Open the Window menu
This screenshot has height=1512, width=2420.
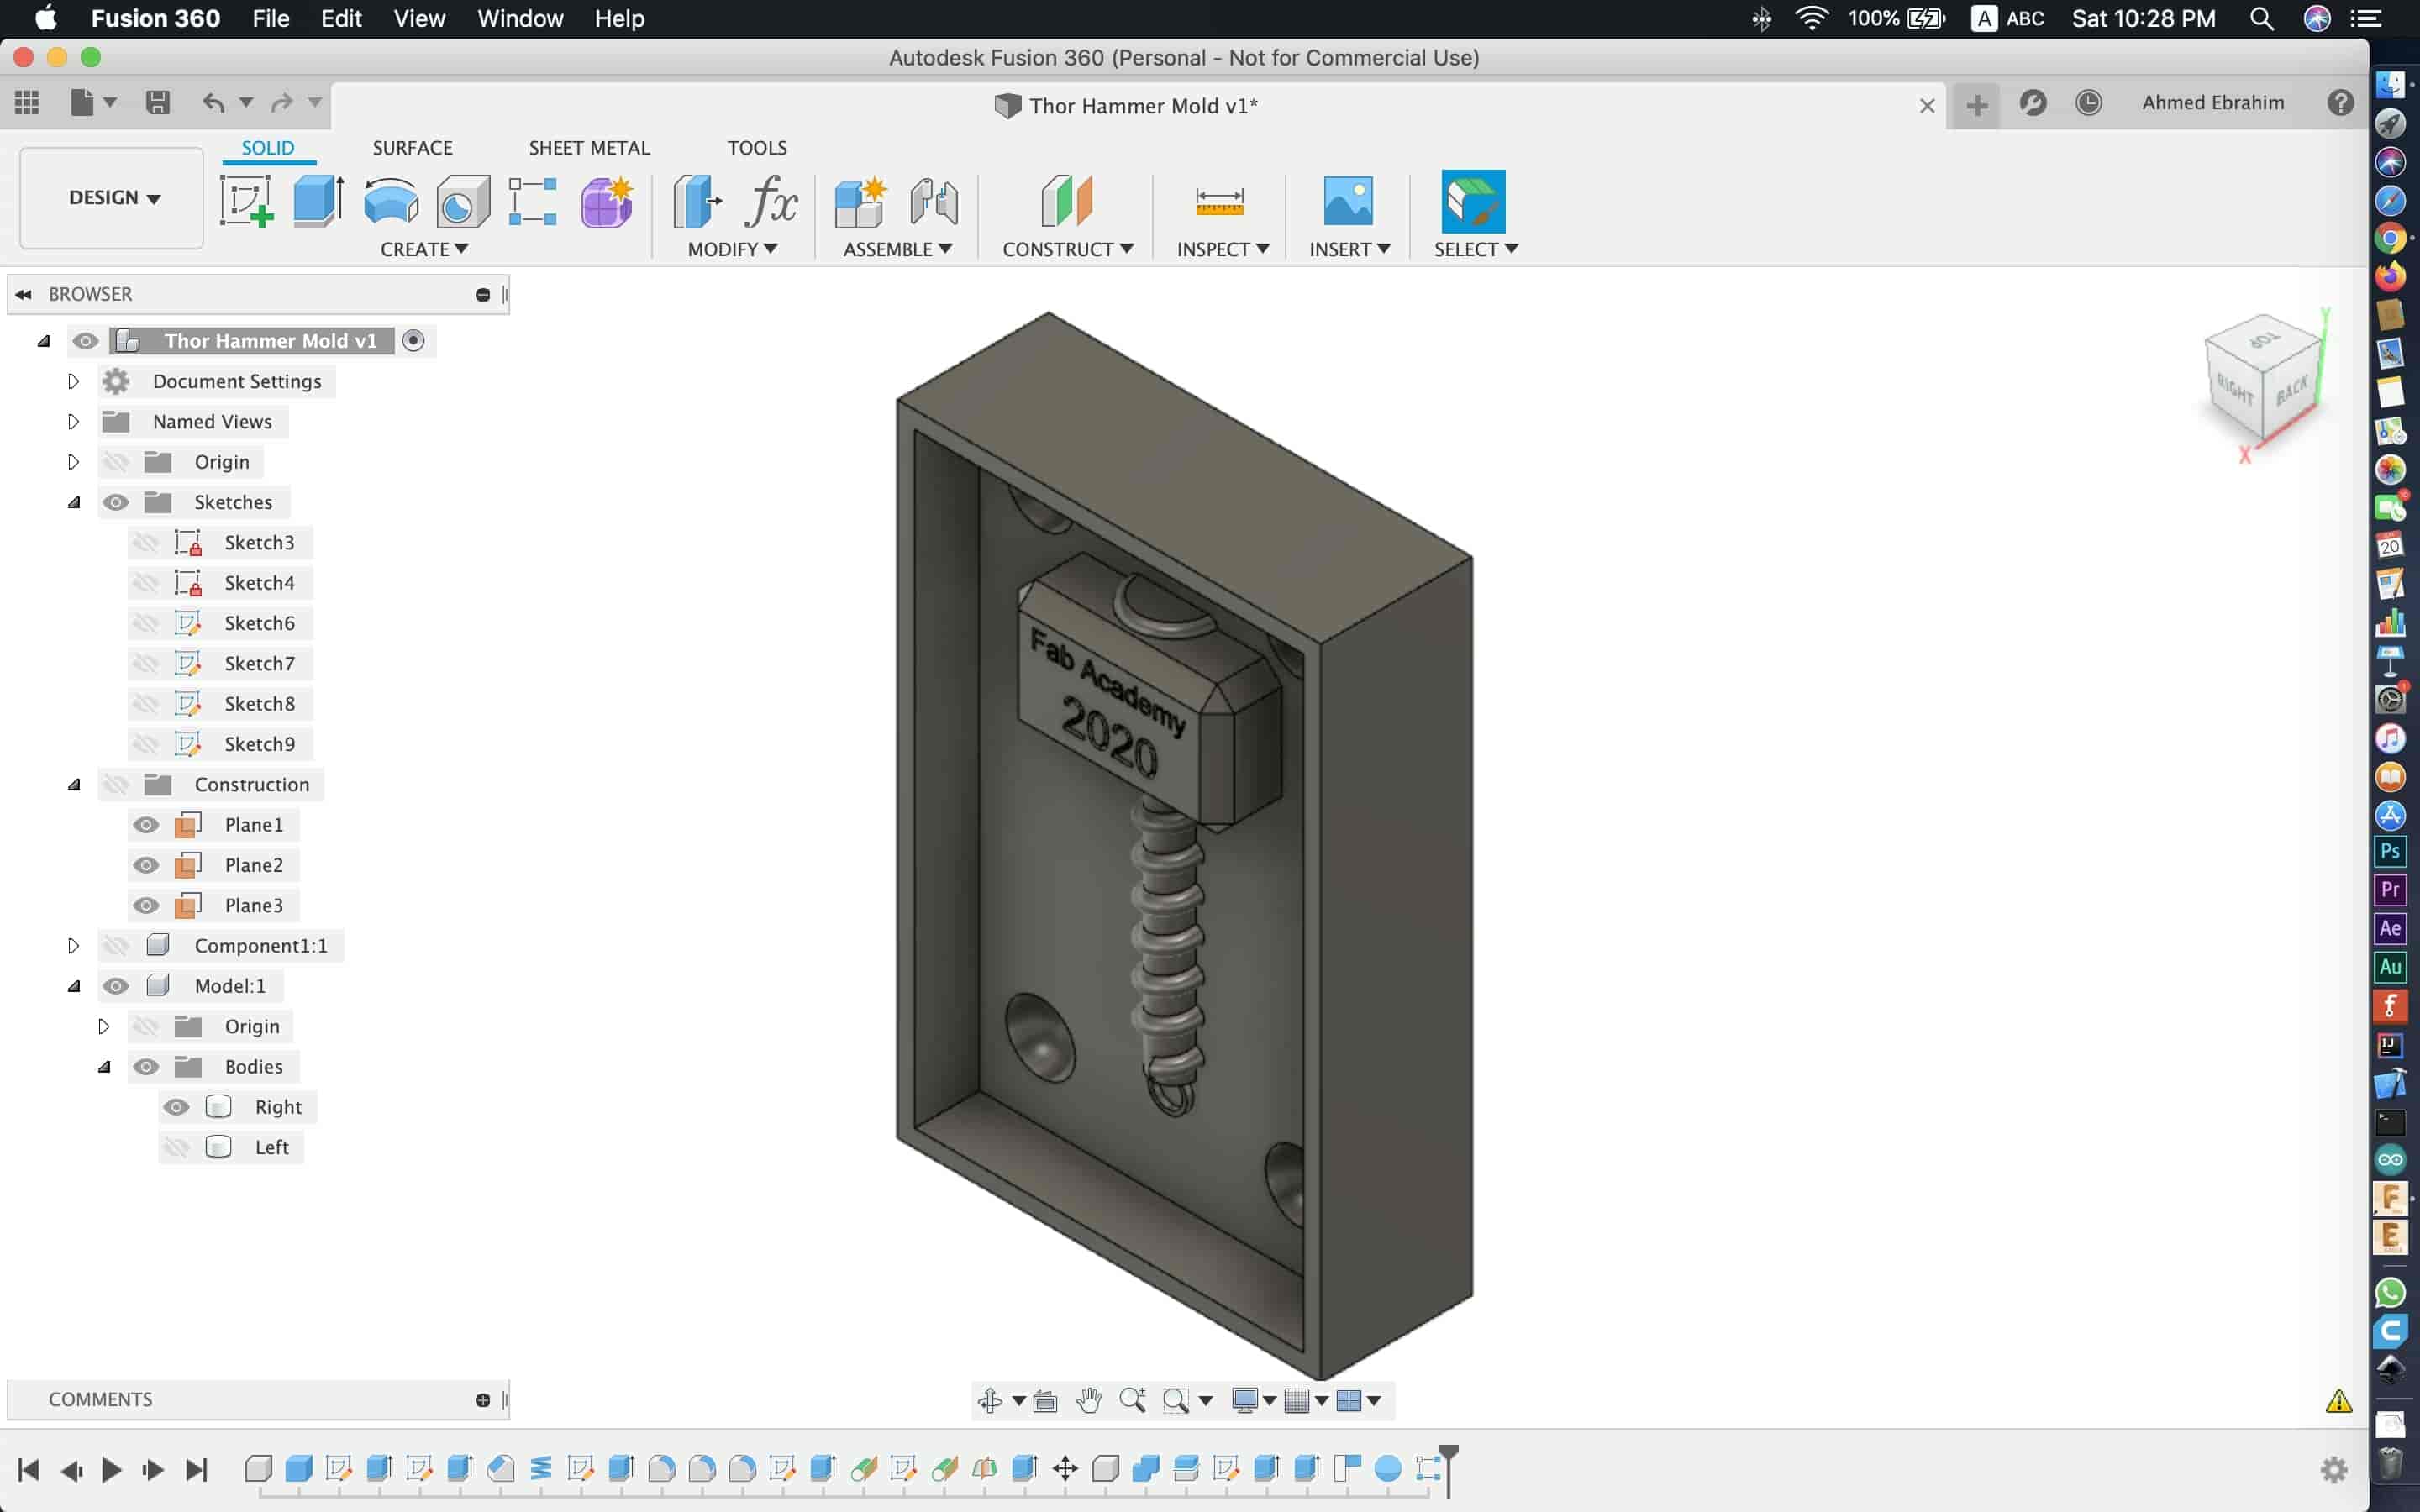click(x=520, y=19)
